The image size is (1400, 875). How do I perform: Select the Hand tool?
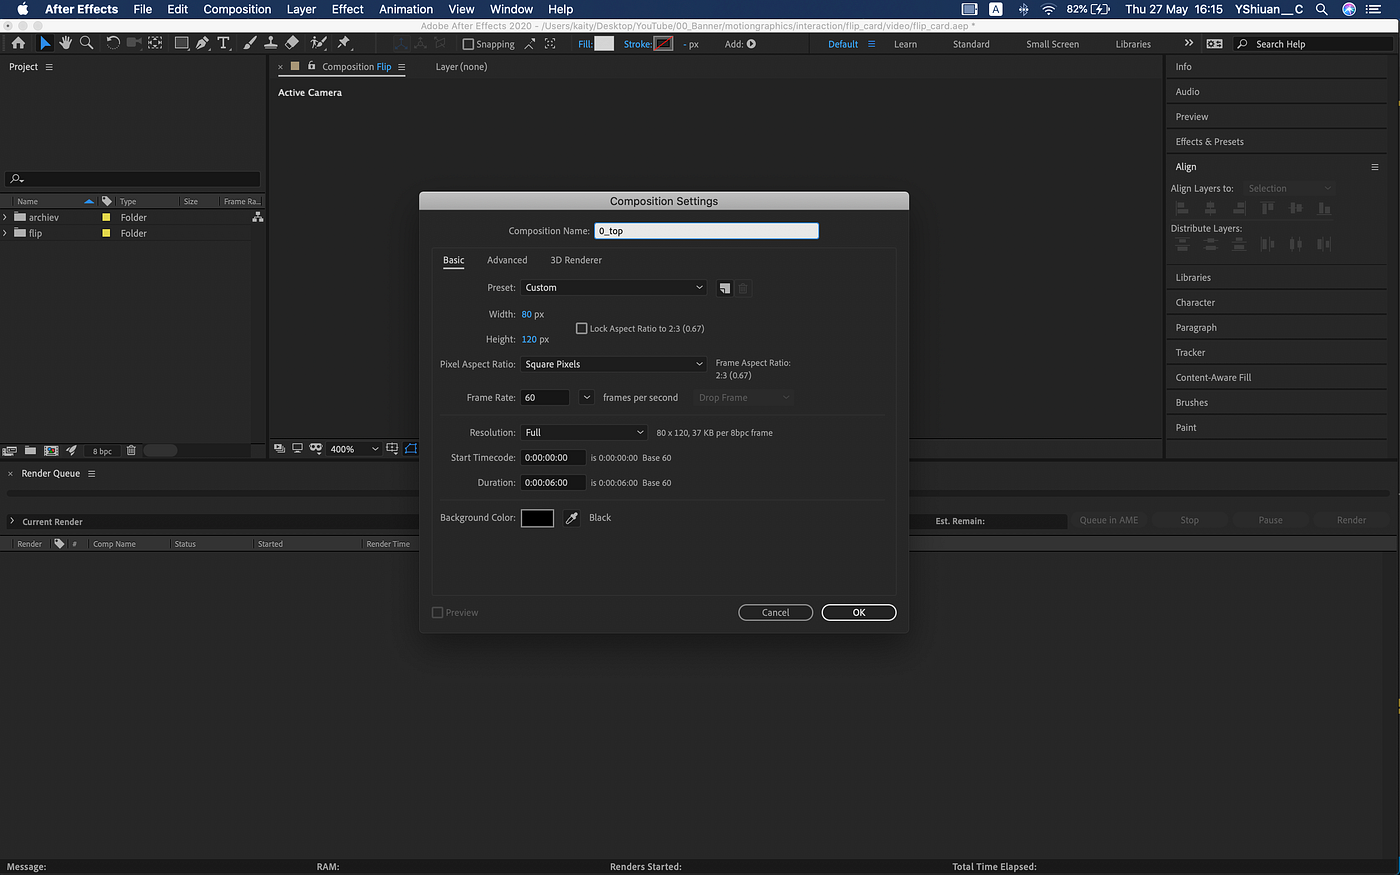[x=65, y=43]
